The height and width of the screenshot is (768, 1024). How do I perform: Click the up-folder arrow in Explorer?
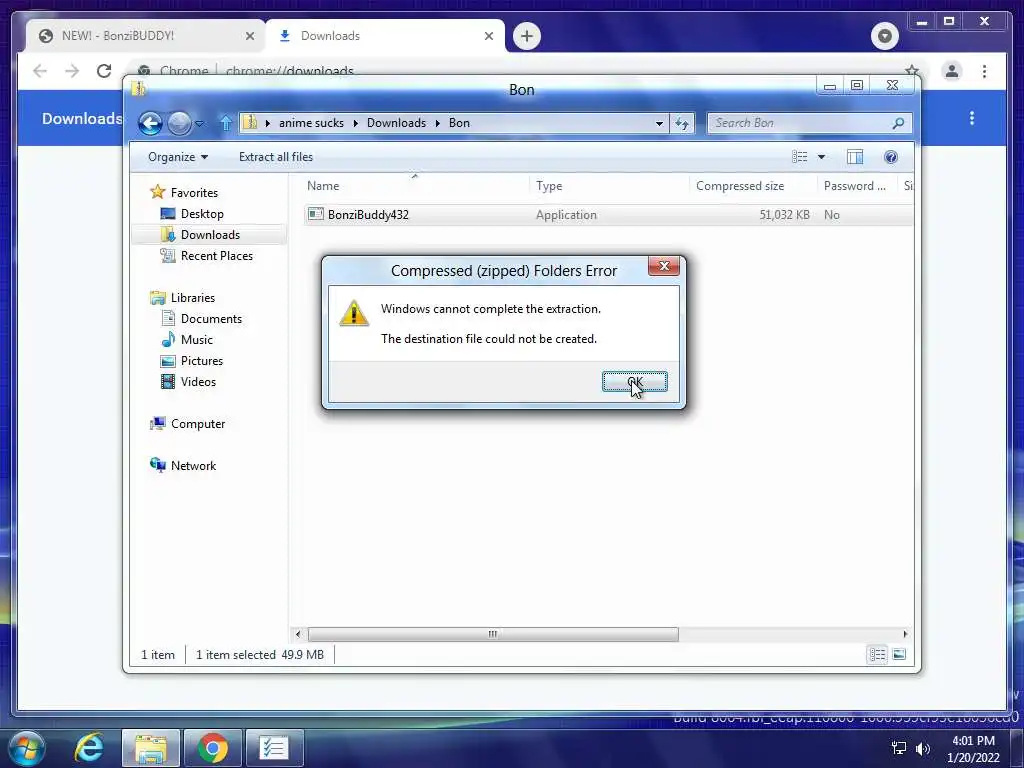(225, 123)
